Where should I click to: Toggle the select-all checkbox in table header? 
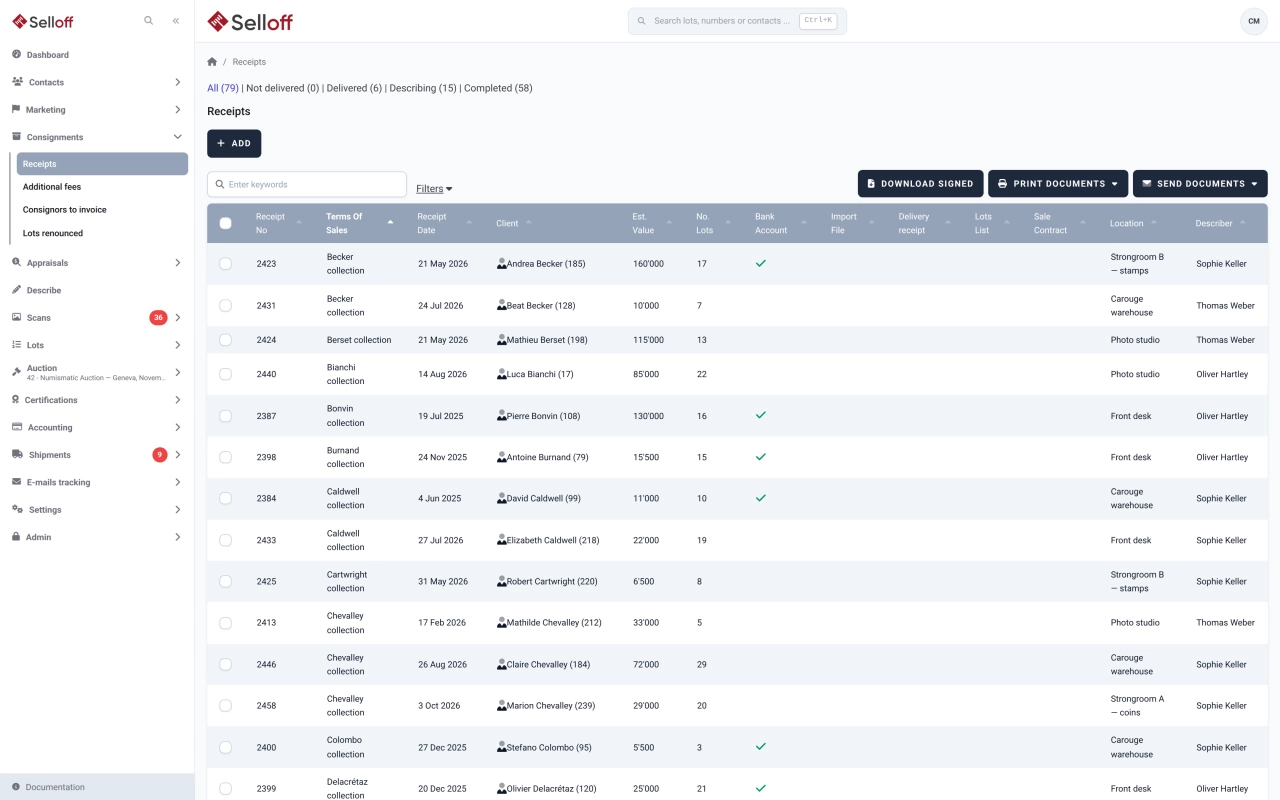(x=225, y=223)
